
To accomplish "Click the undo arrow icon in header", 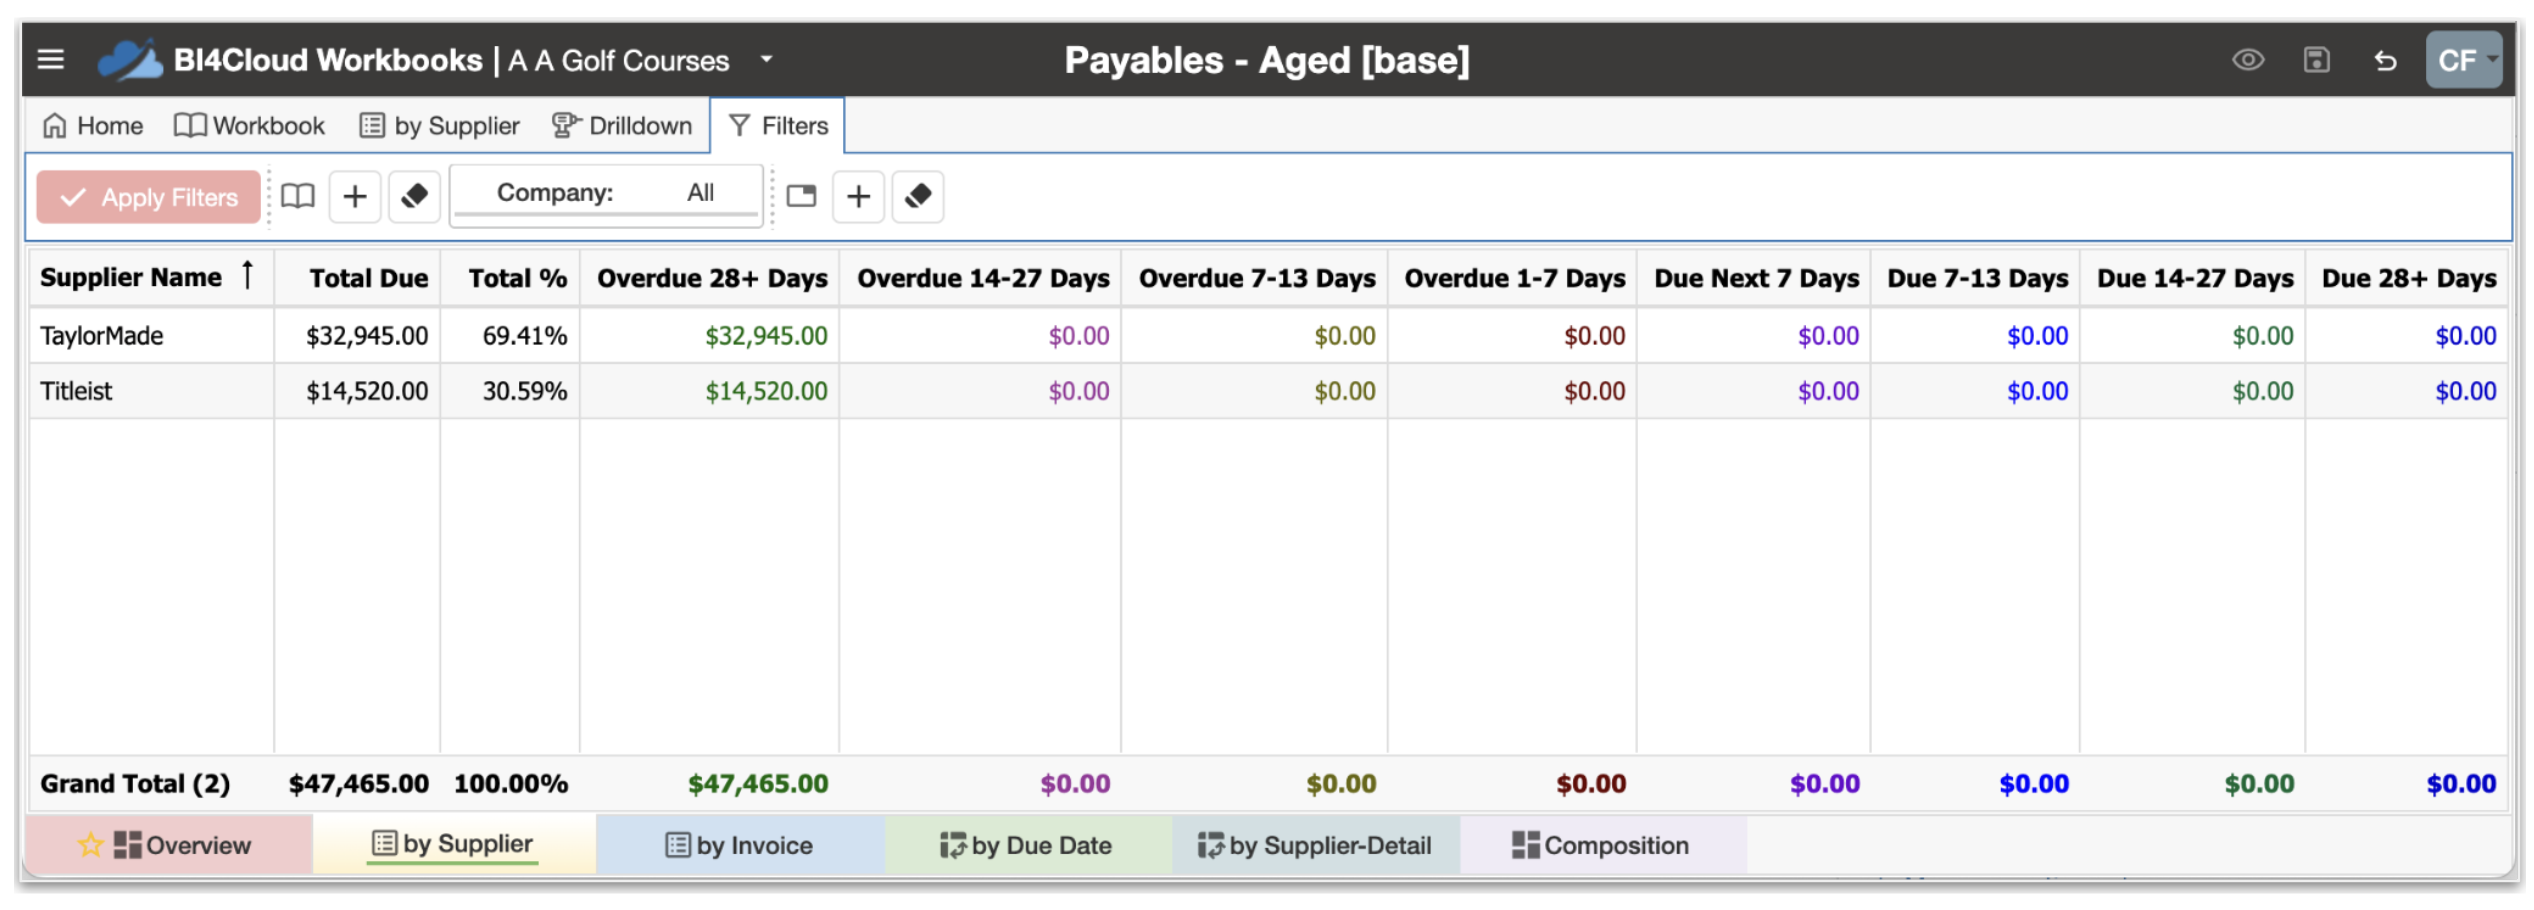I will coord(2385,61).
